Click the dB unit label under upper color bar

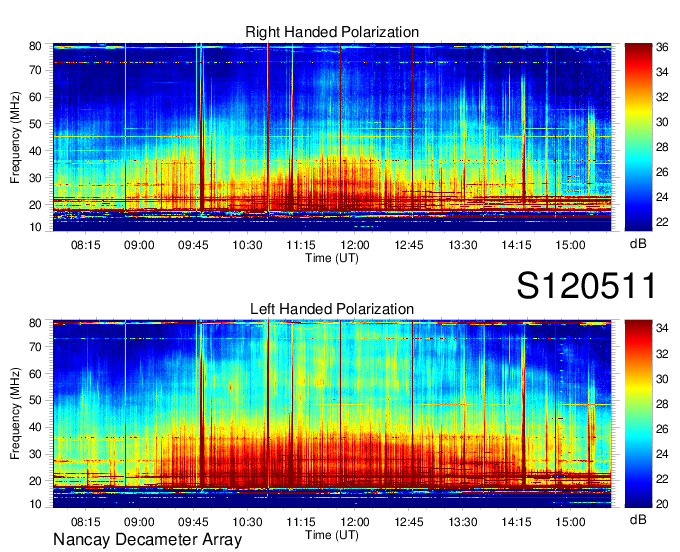[638, 244]
